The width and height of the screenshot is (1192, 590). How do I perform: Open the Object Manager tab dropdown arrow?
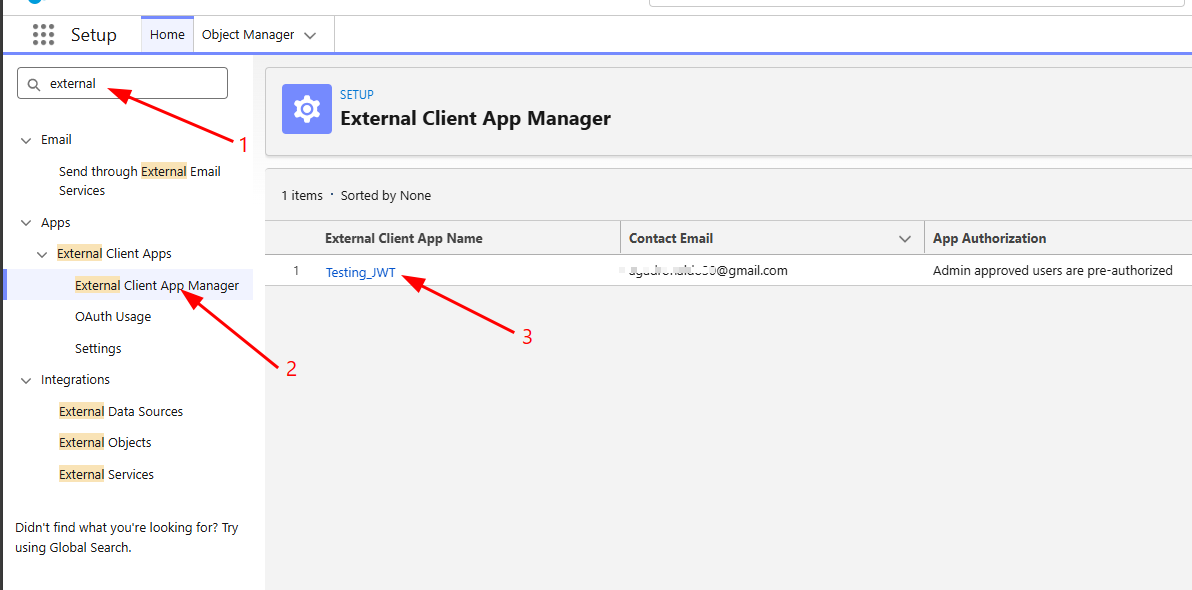310,35
